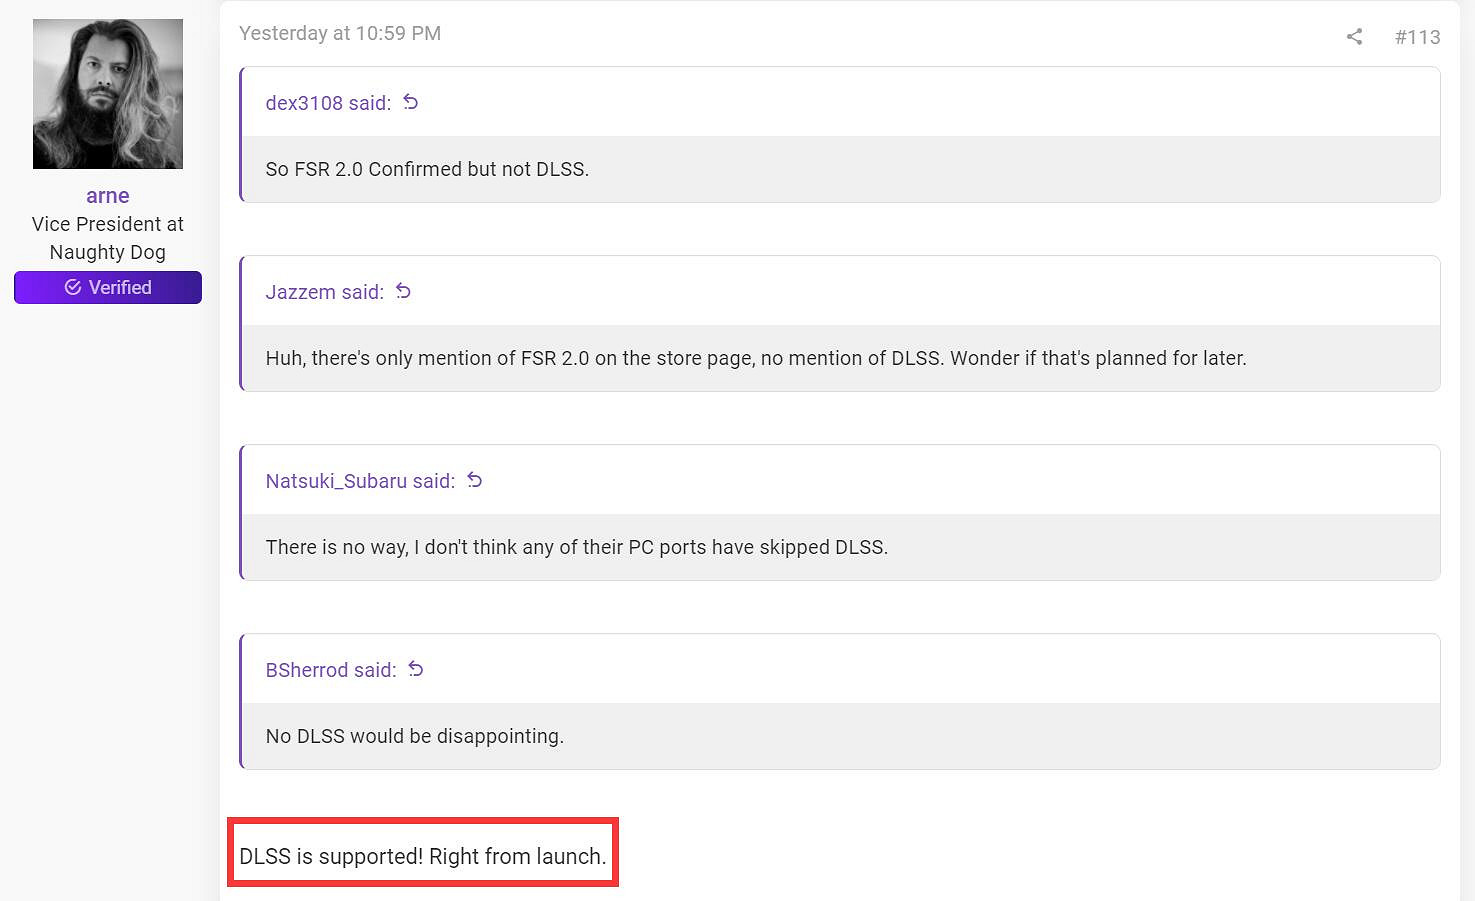Click the arrow icon beside dex3108's quote
This screenshot has width=1475, height=901.
click(x=410, y=102)
